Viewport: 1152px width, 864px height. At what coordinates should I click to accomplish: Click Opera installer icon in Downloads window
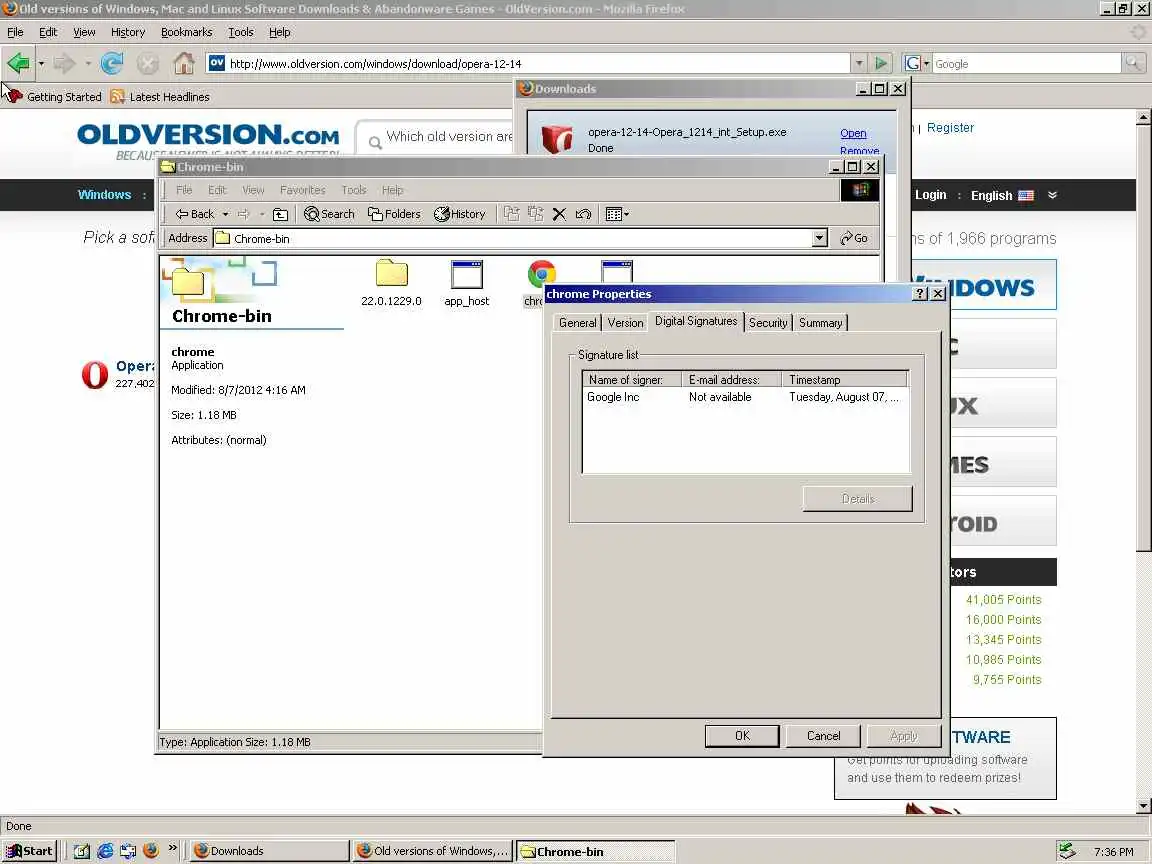click(x=557, y=139)
